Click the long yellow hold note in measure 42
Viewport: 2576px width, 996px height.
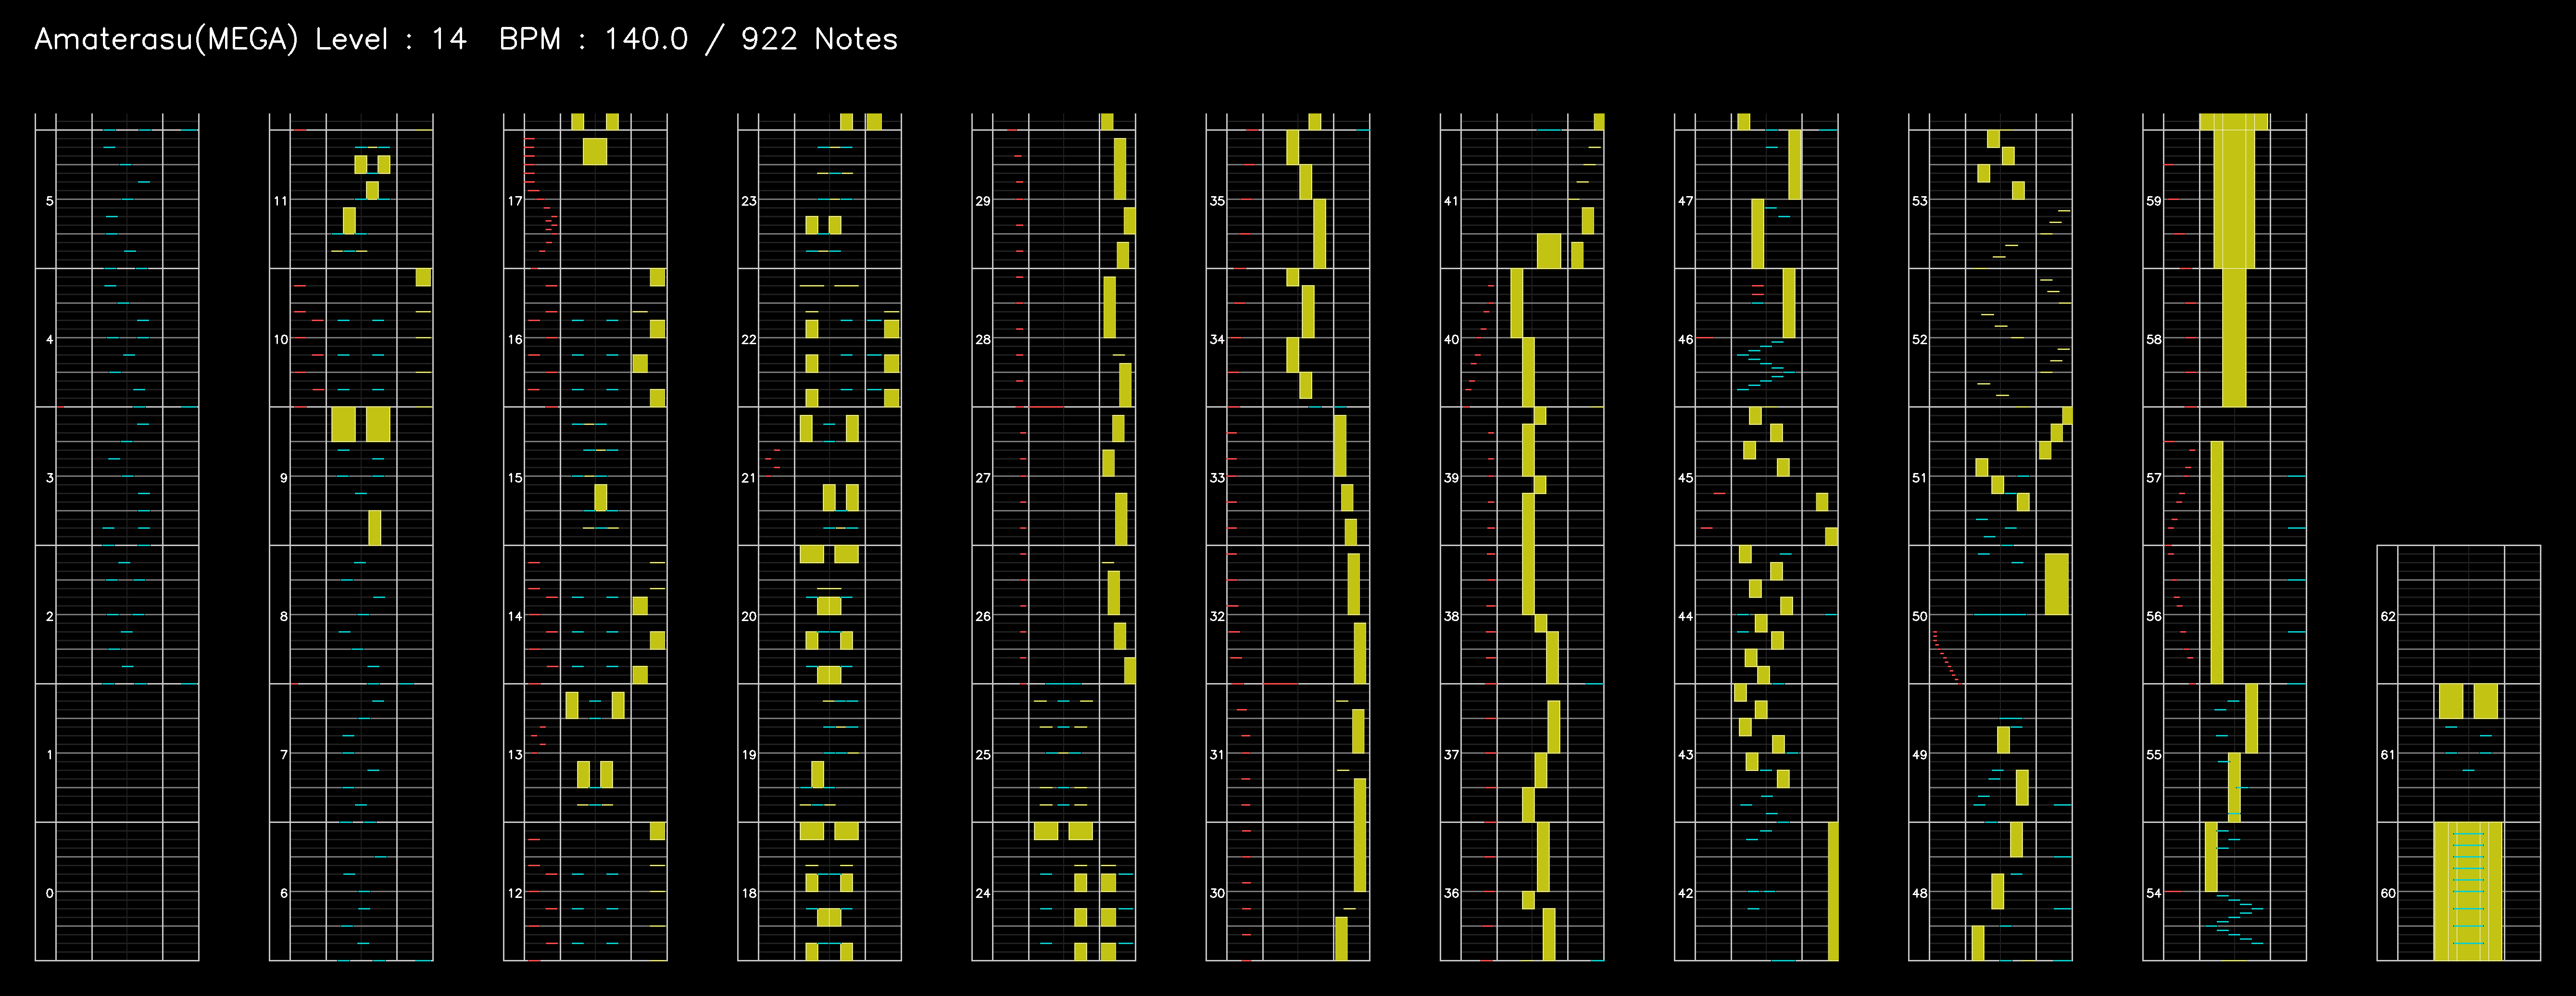pyautogui.click(x=1833, y=891)
